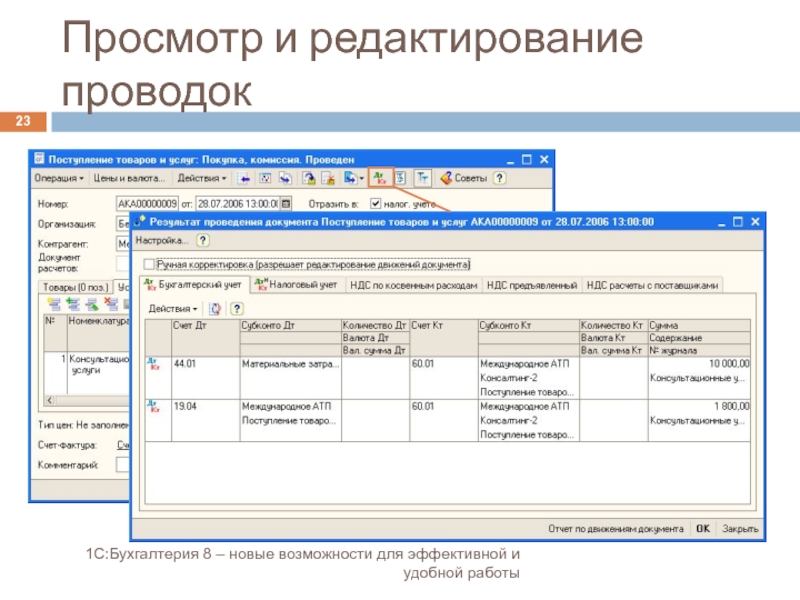The height and width of the screenshot is (600, 800).
Task: Click the Дт/Кт icon of the 19.04 row
Action: [x=154, y=406]
